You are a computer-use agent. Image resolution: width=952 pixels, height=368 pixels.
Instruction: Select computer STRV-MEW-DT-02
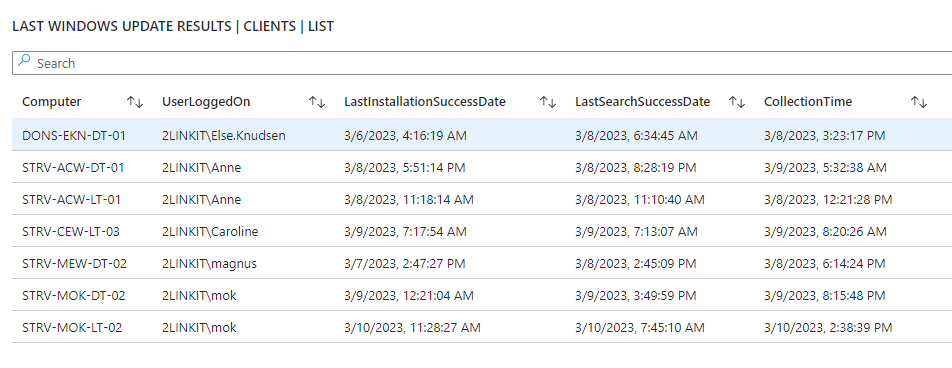(x=75, y=264)
